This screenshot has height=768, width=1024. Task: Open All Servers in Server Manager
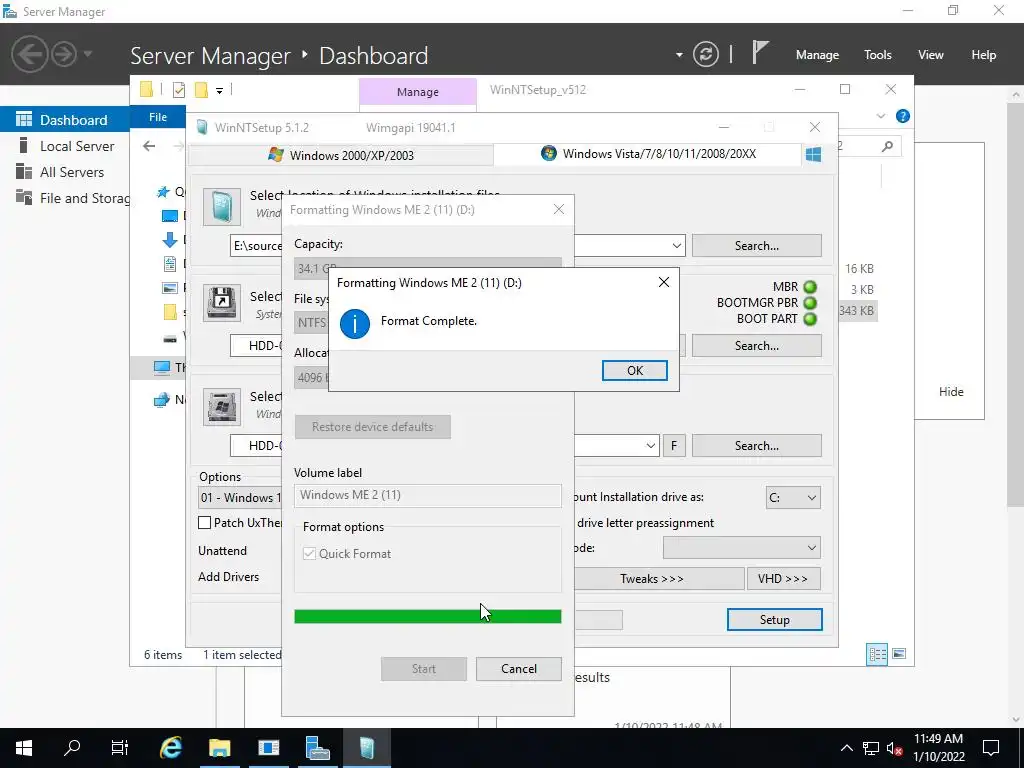click(x=65, y=172)
